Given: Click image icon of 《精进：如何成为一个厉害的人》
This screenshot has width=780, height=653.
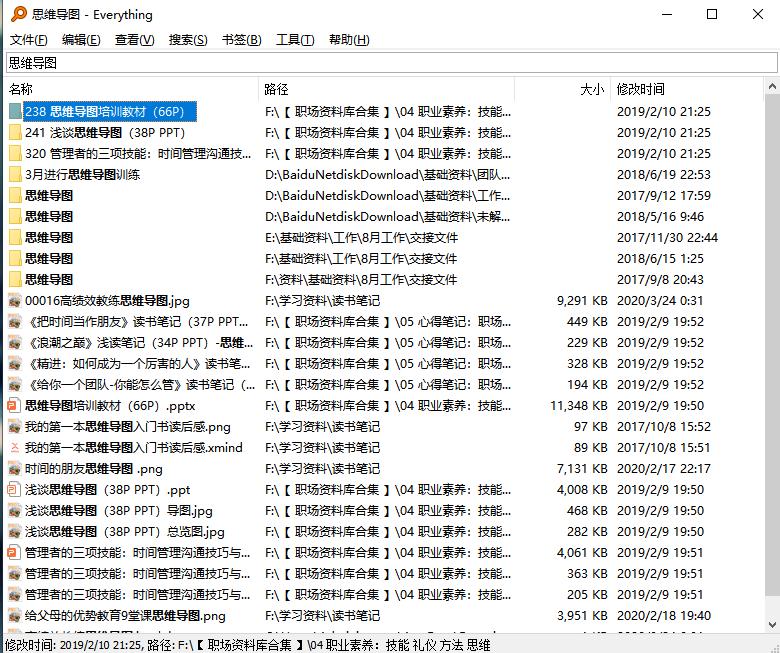Looking at the screenshot, I should (15, 364).
